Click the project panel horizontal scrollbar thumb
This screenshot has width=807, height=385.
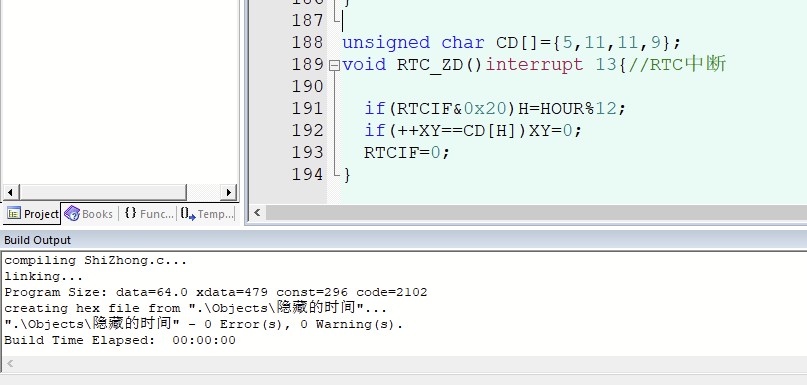[103, 192]
